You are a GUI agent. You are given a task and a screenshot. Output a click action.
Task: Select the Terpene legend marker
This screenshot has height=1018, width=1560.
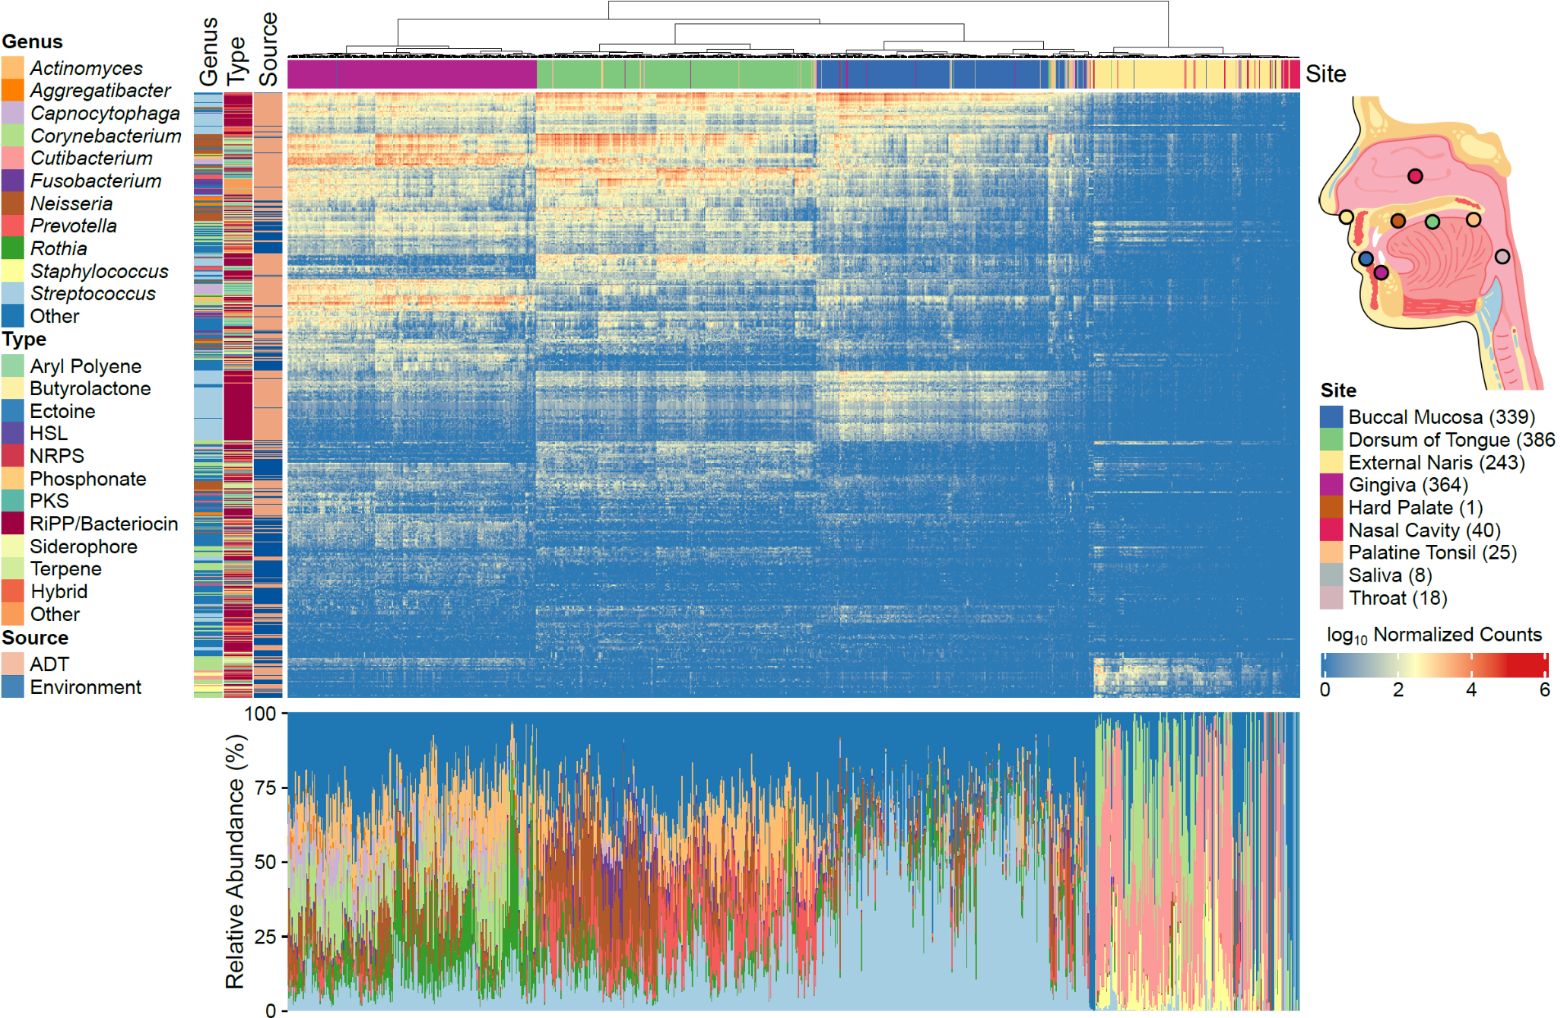[14, 568]
